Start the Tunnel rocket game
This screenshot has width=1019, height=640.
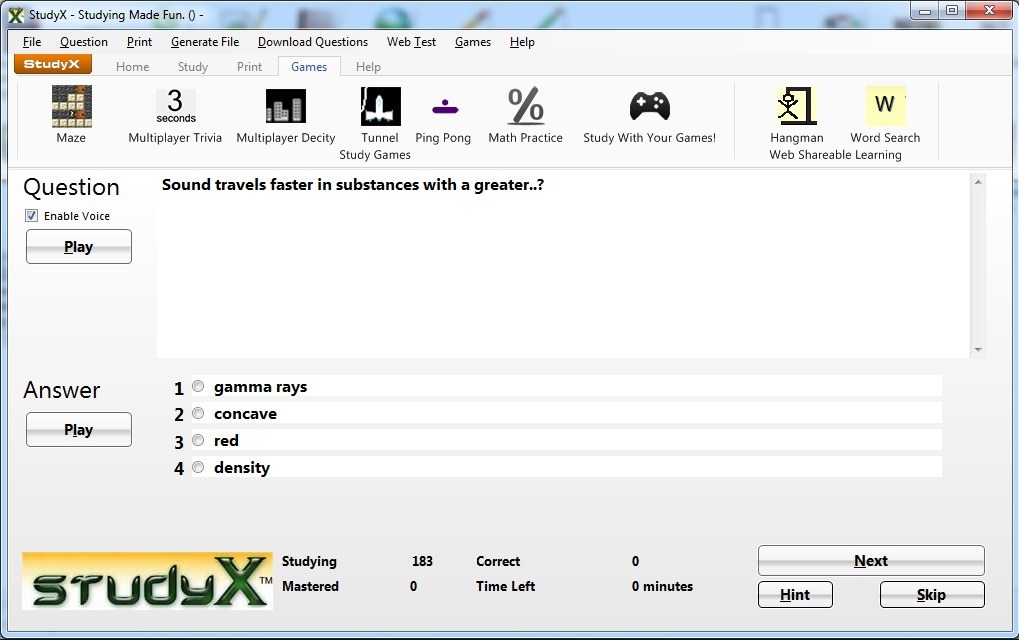coord(381,107)
